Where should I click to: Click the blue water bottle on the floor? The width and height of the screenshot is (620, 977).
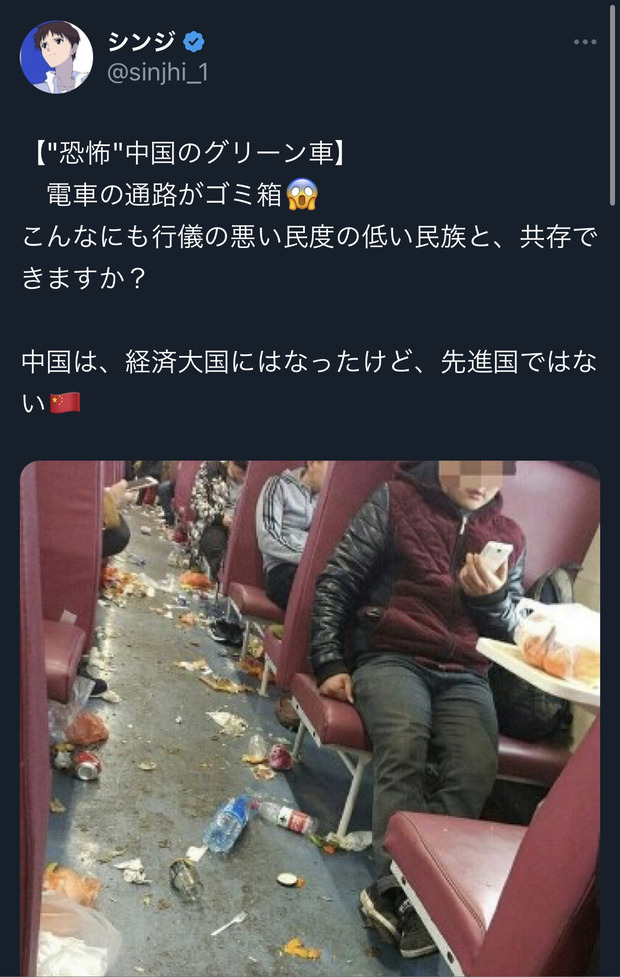(x=227, y=822)
